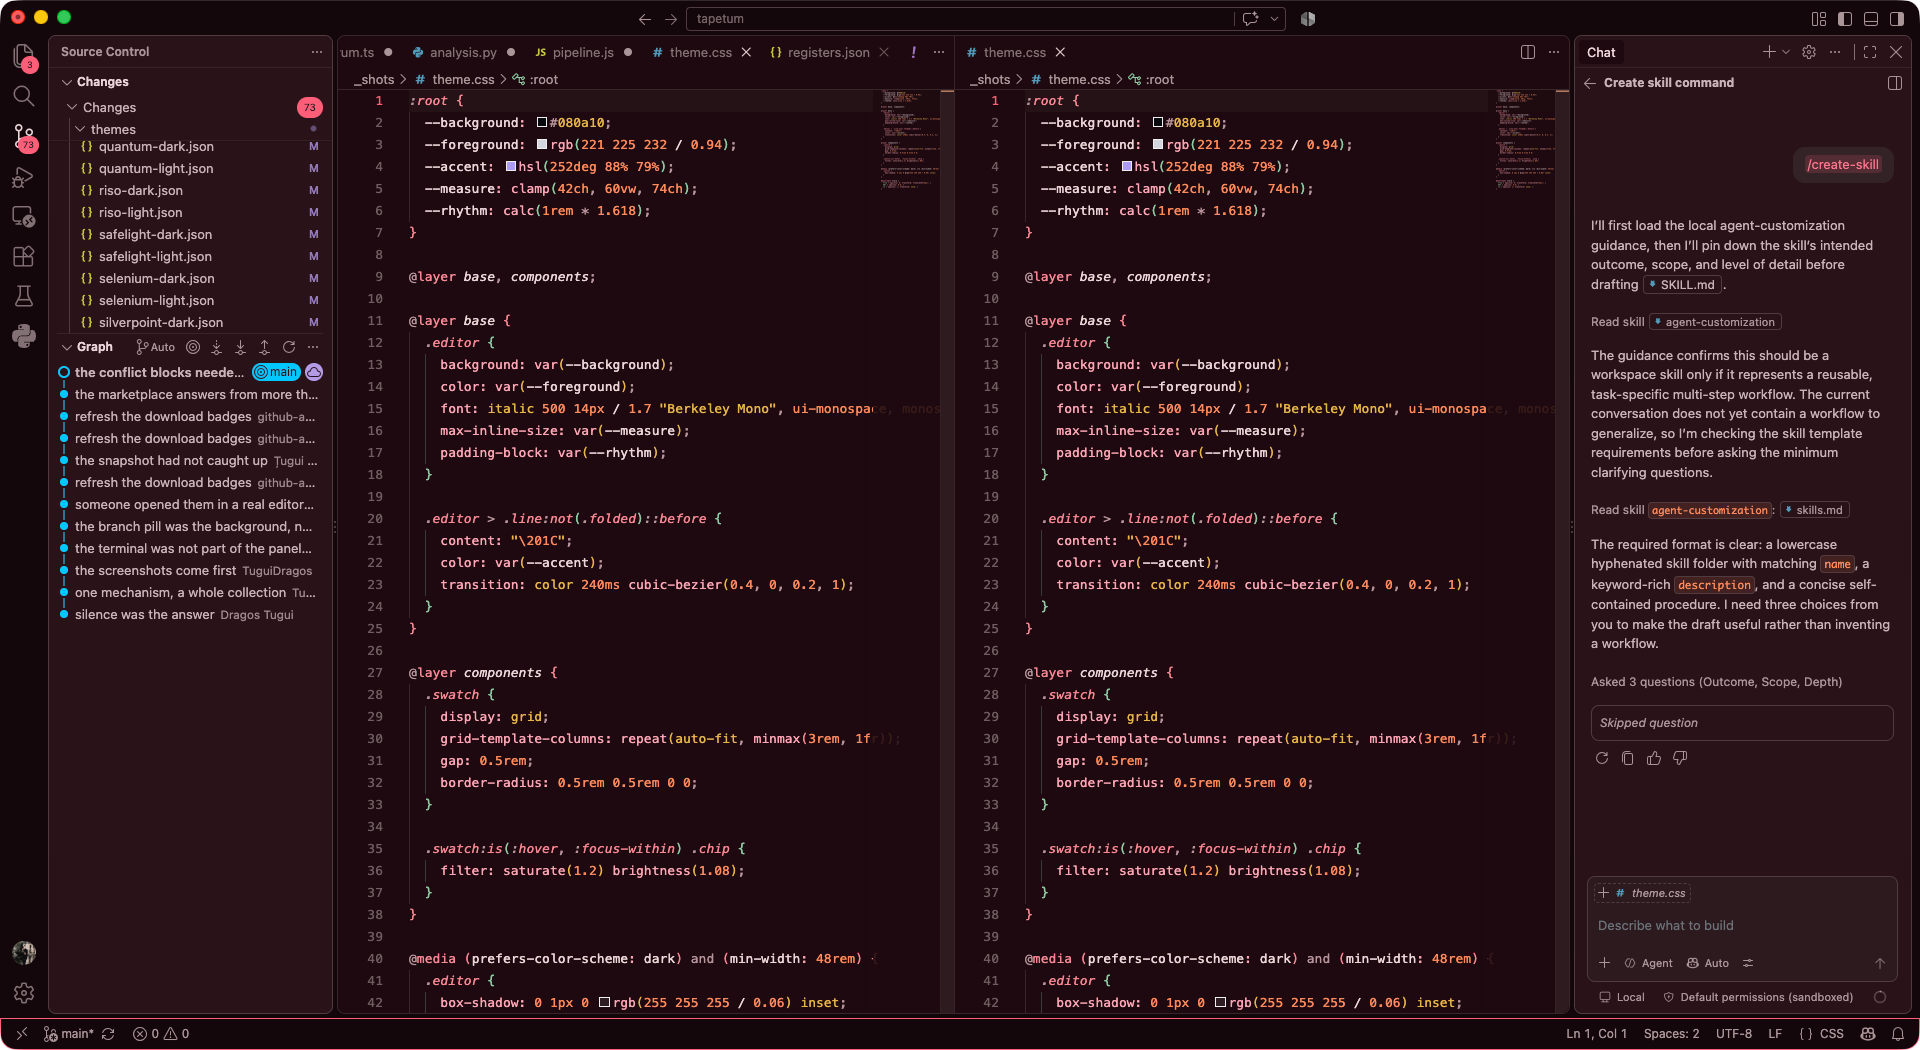The width and height of the screenshot is (1920, 1050).
Task: Click the Graph pull icon
Action: pos(240,347)
